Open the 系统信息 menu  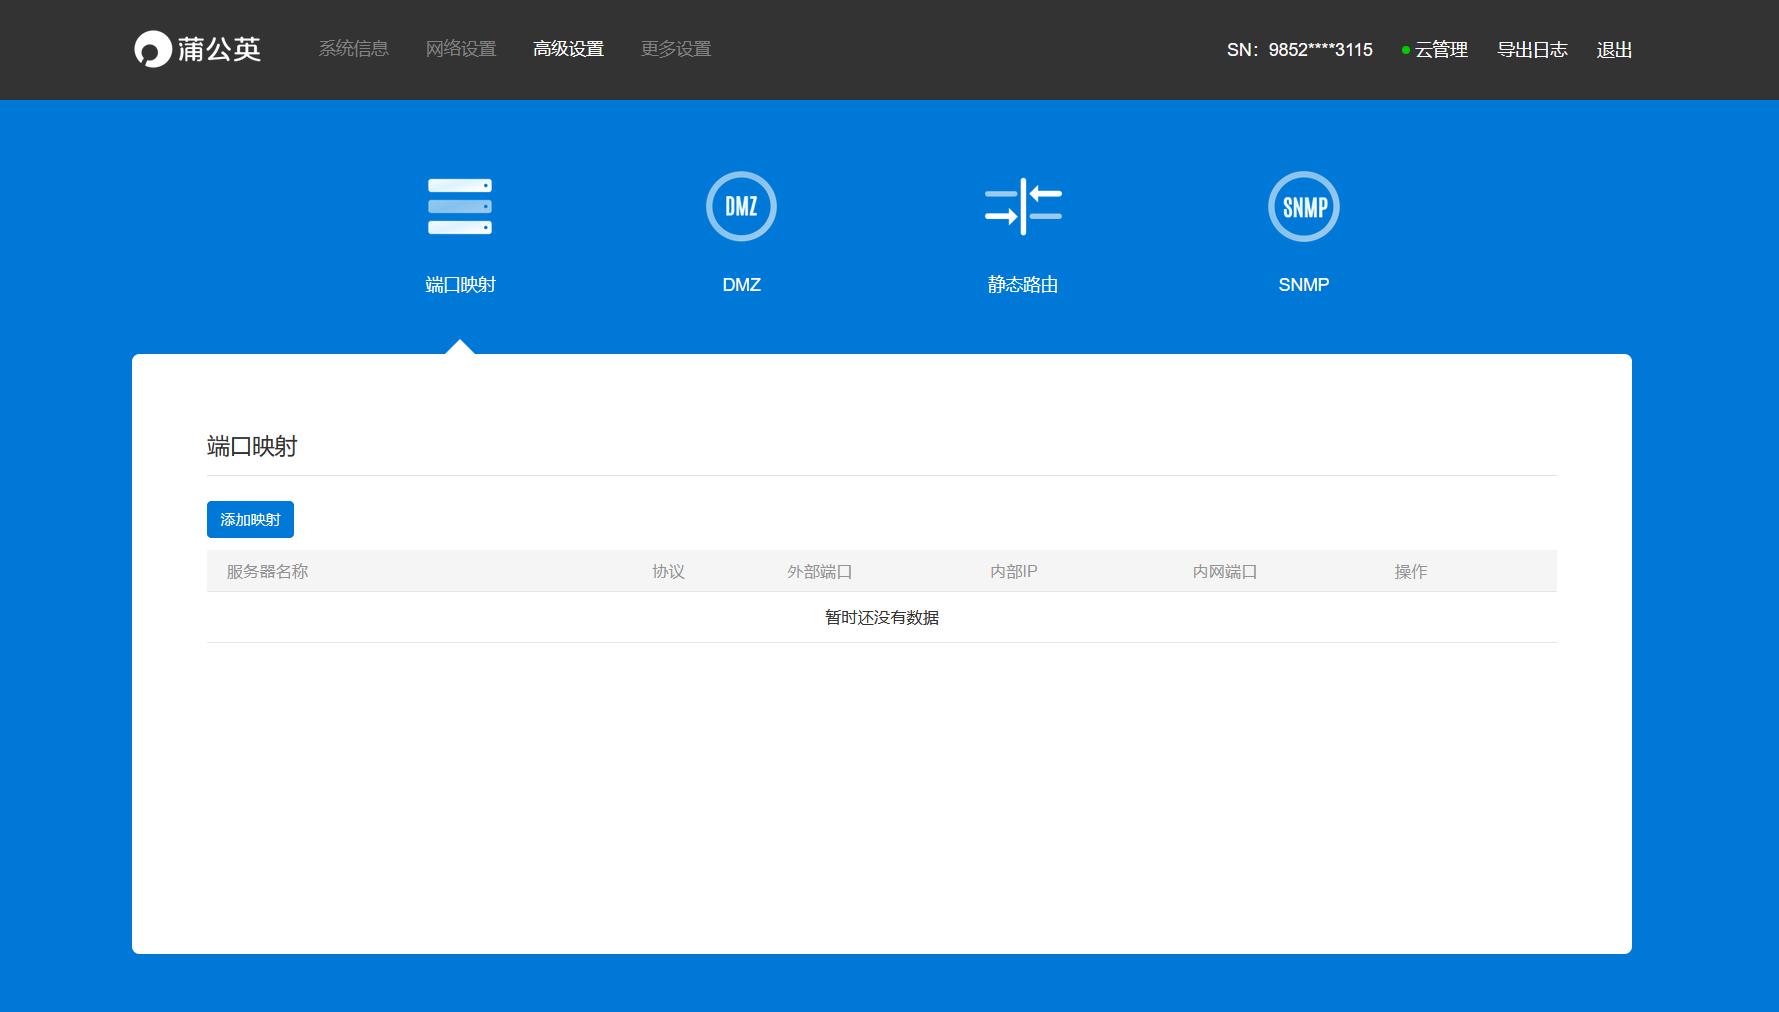coord(353,49)
